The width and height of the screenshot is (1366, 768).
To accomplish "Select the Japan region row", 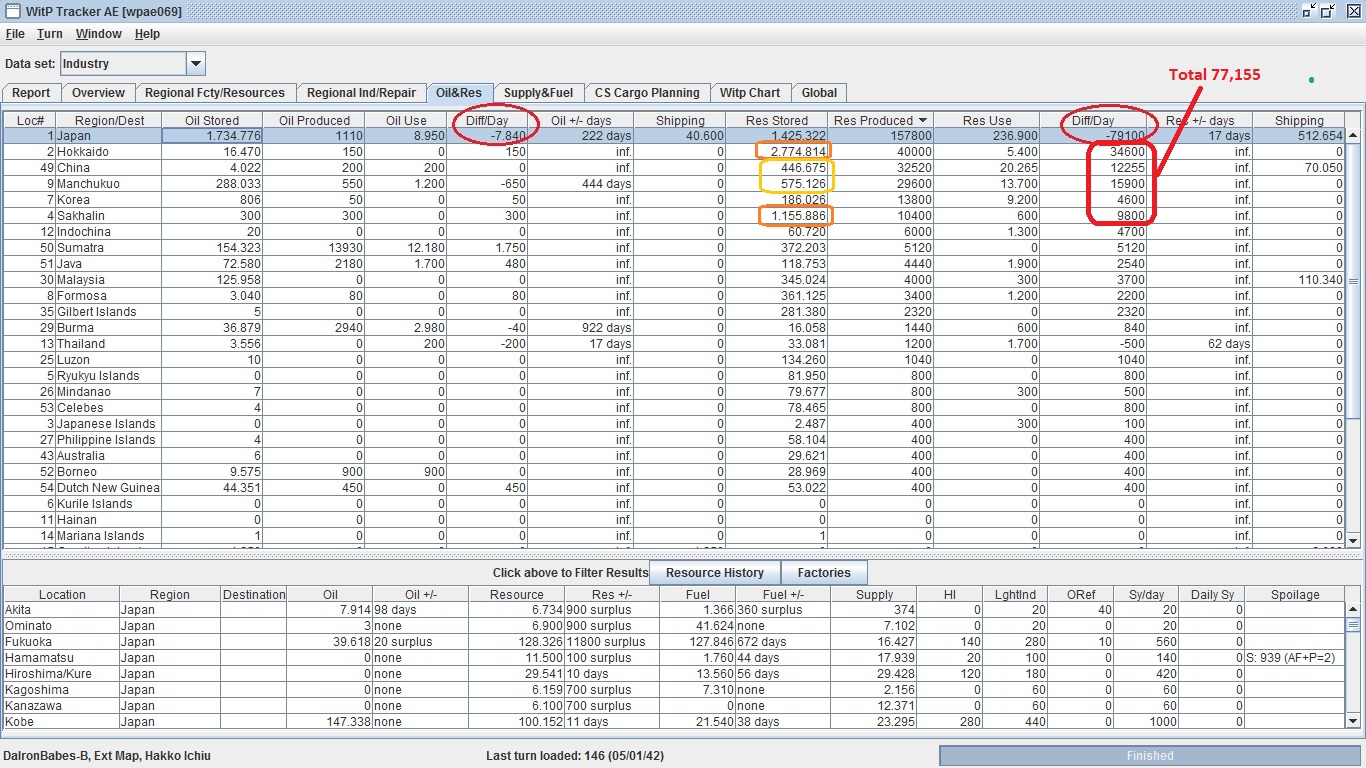I will (674, 136).
